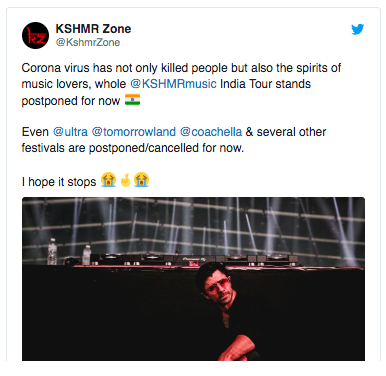
Task: Open the KSHMR Zone display name
Action: pos(93,29)
